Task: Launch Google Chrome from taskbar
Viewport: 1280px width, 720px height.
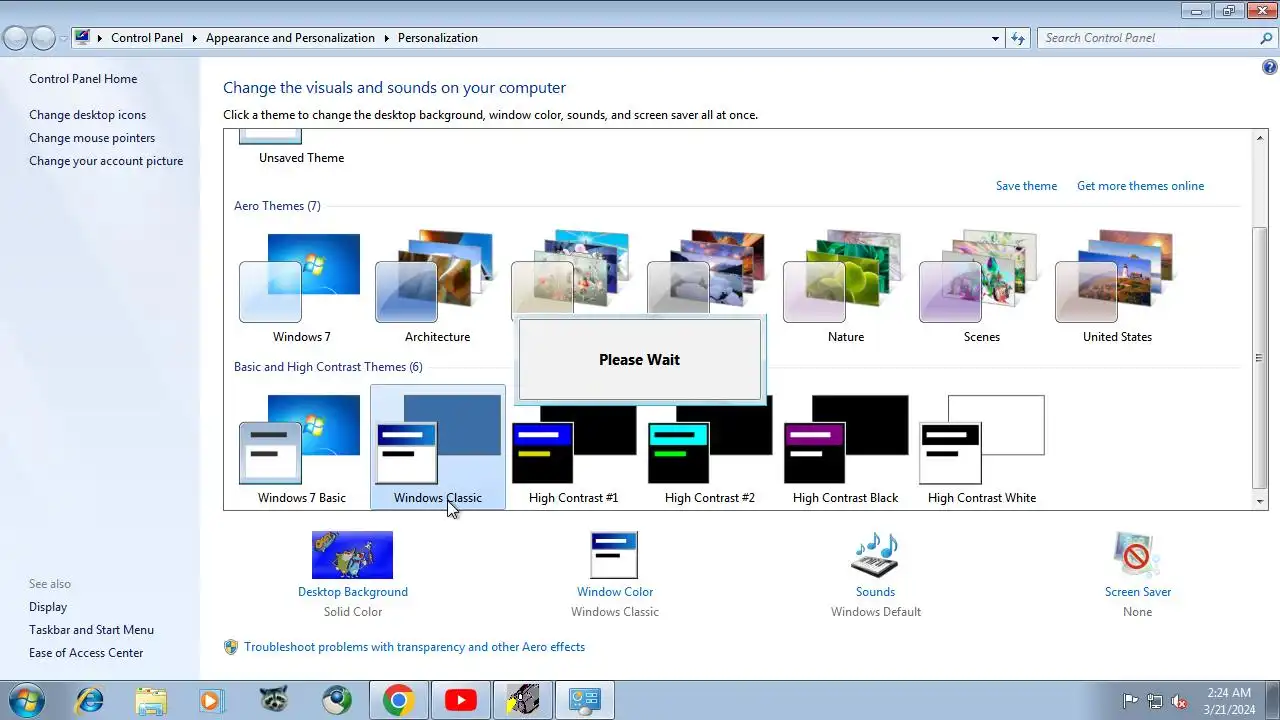Action: tap(398, 700)
